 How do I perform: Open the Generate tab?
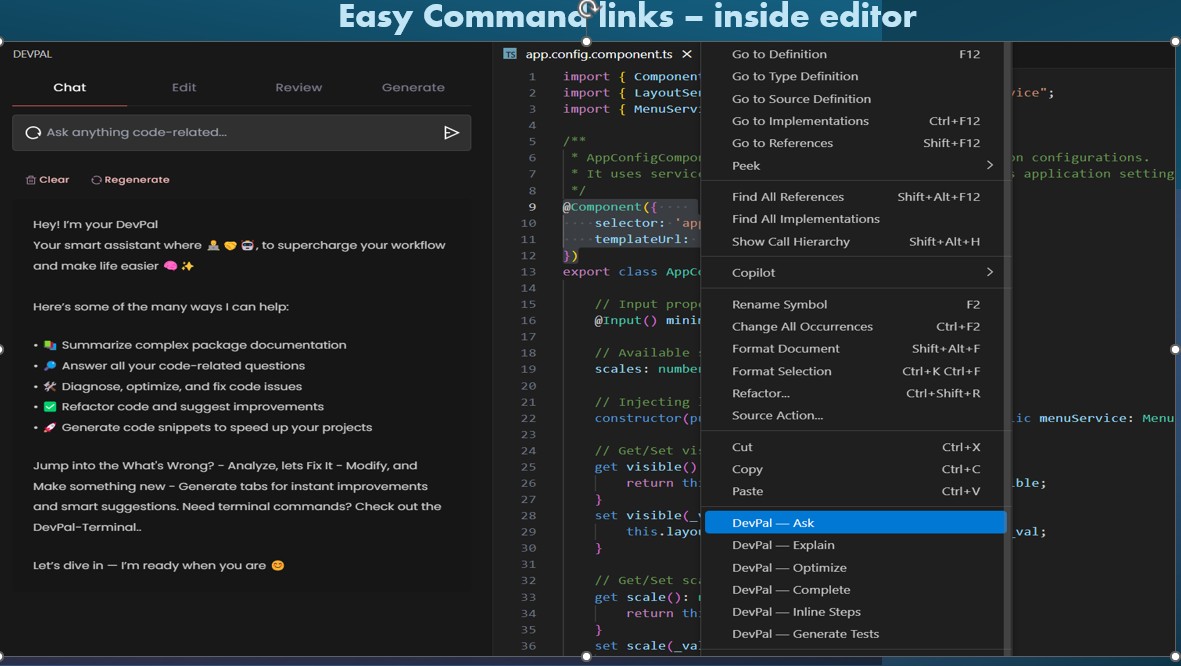[413, 87]
